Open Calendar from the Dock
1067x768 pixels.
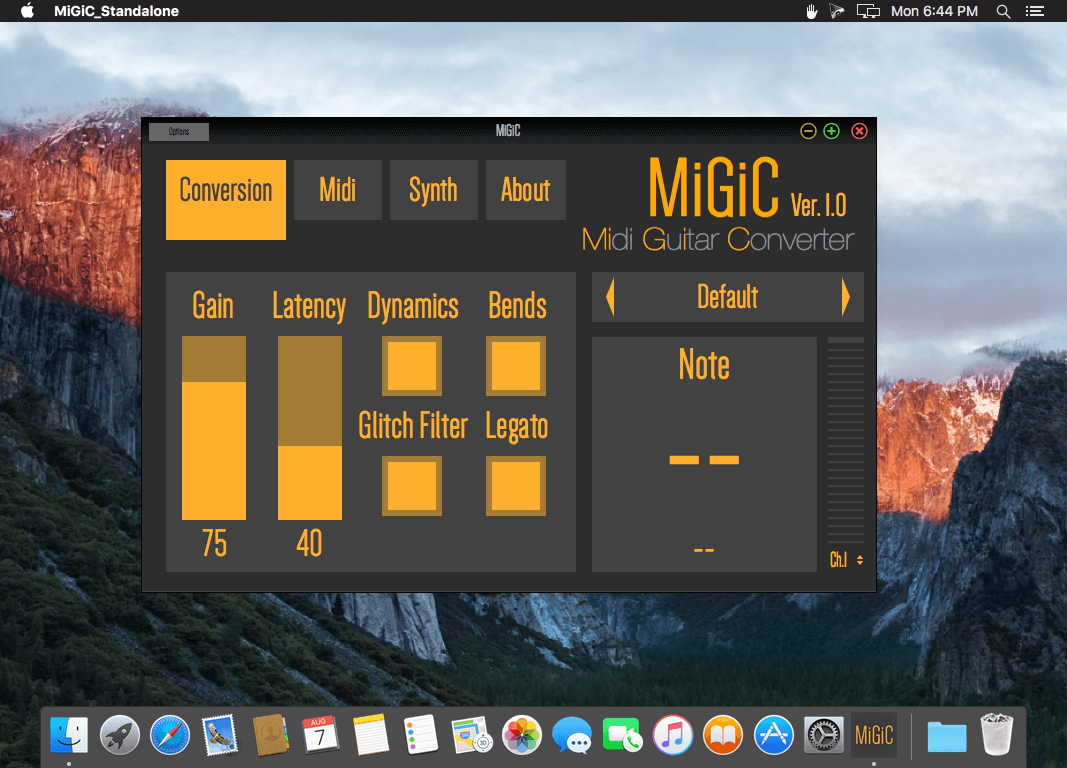[320, 735]
